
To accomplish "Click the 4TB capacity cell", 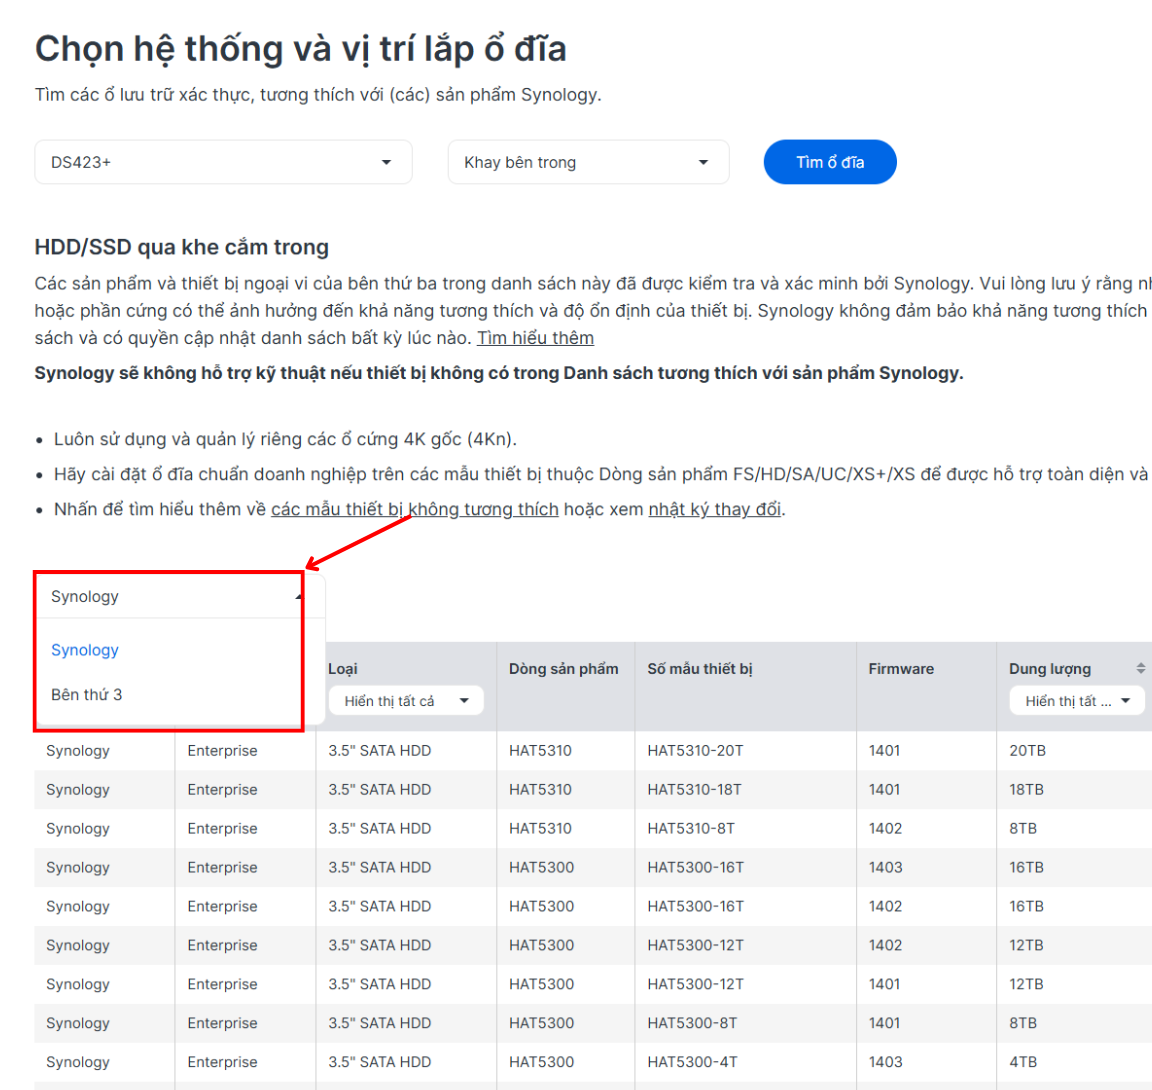I will point(1023,1062).
